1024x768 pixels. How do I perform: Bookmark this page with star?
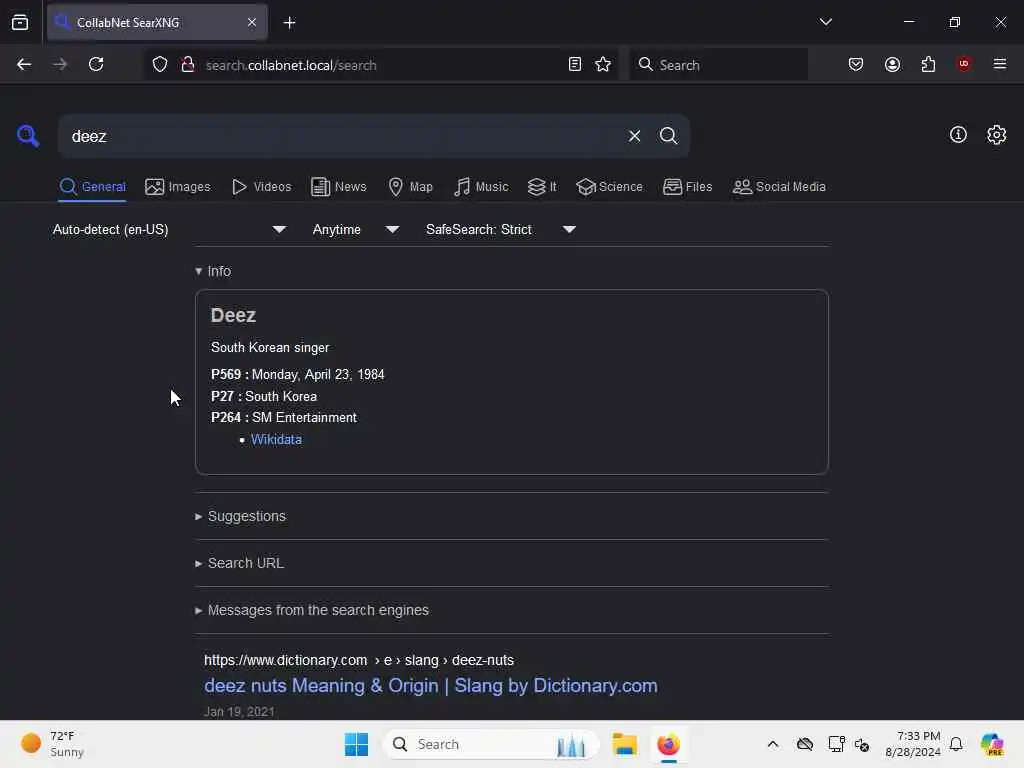tap(603, 64)
